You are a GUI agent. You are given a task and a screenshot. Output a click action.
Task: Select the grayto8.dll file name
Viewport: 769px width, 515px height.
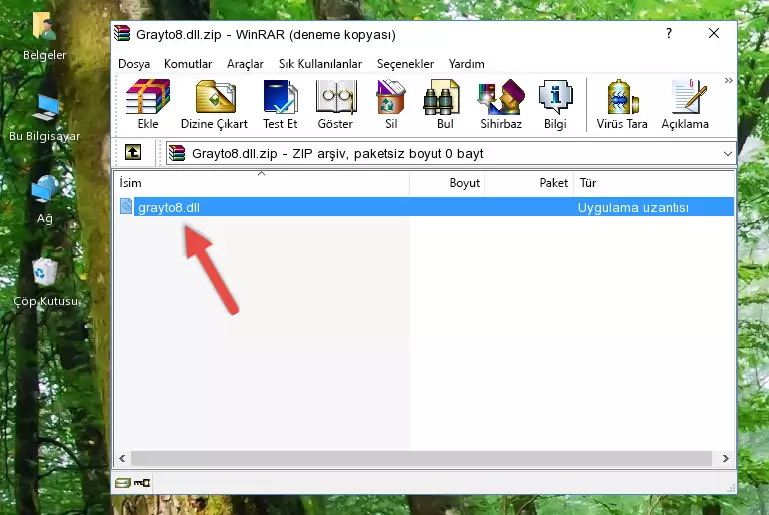point(169,207)
